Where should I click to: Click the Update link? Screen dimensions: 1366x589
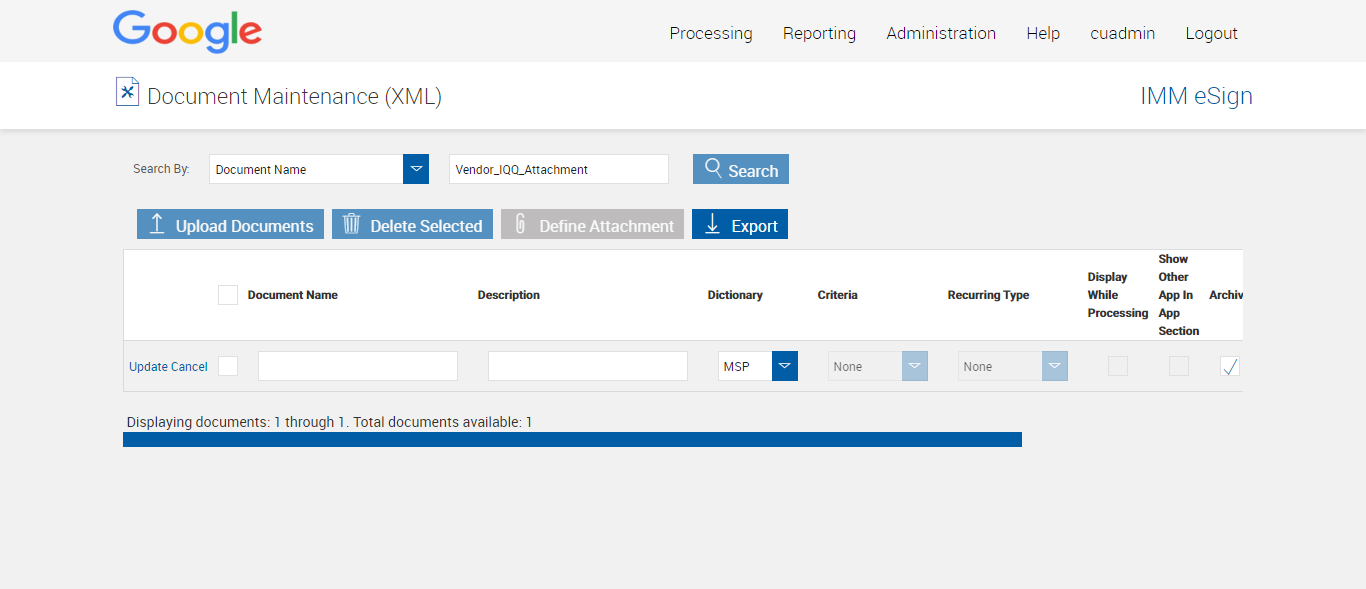148,367
